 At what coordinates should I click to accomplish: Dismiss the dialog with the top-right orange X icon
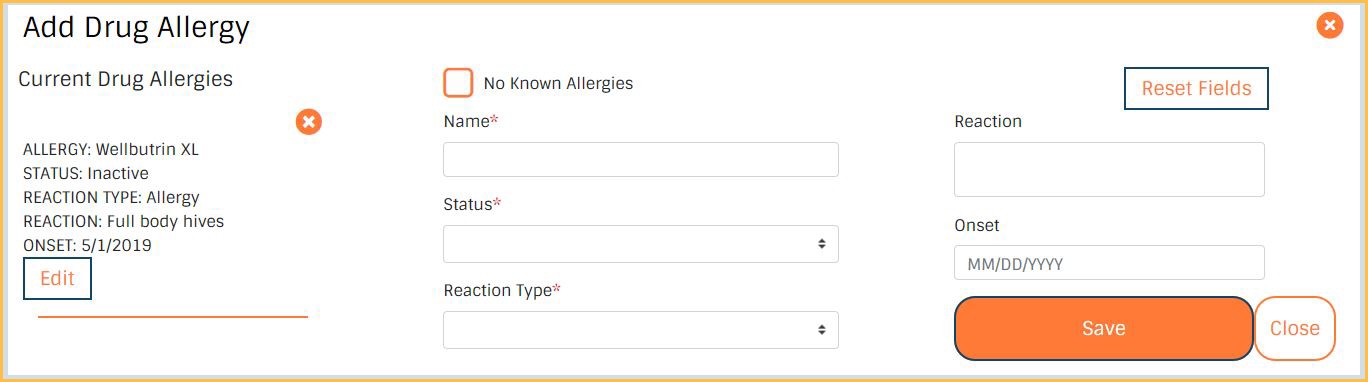(x=1329, y=25)
